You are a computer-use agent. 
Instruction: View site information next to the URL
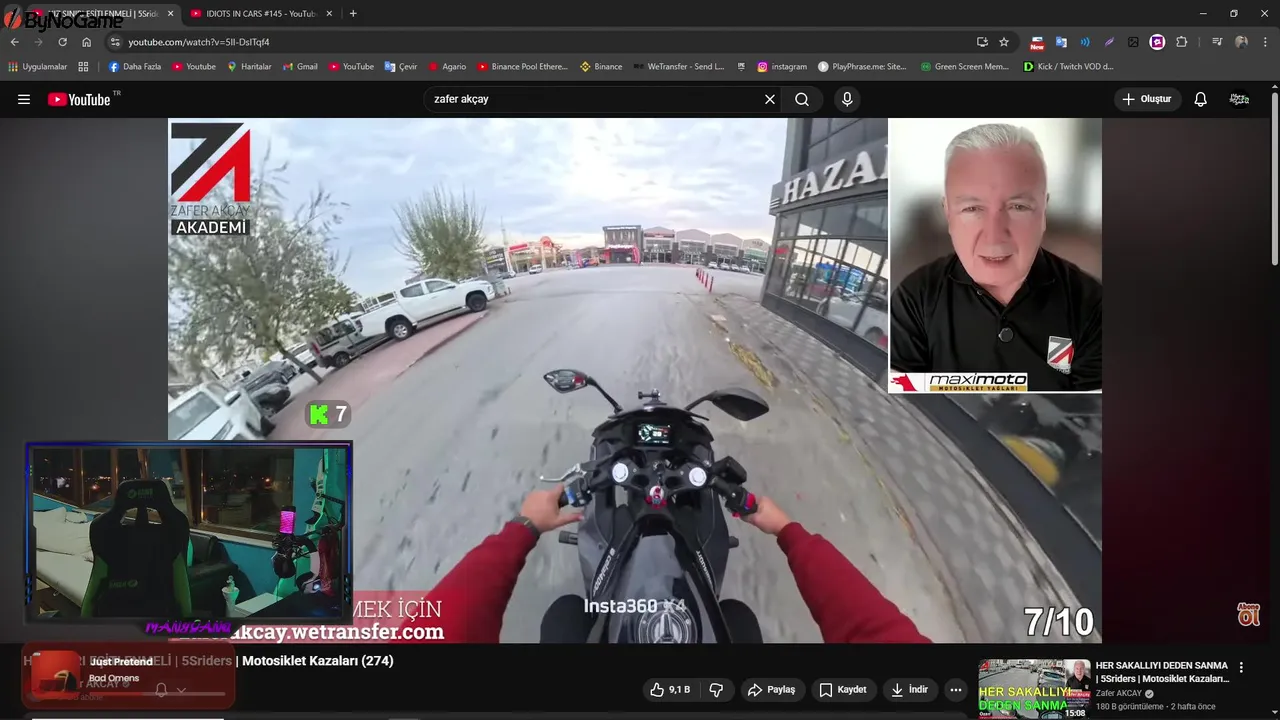(115, 42)
